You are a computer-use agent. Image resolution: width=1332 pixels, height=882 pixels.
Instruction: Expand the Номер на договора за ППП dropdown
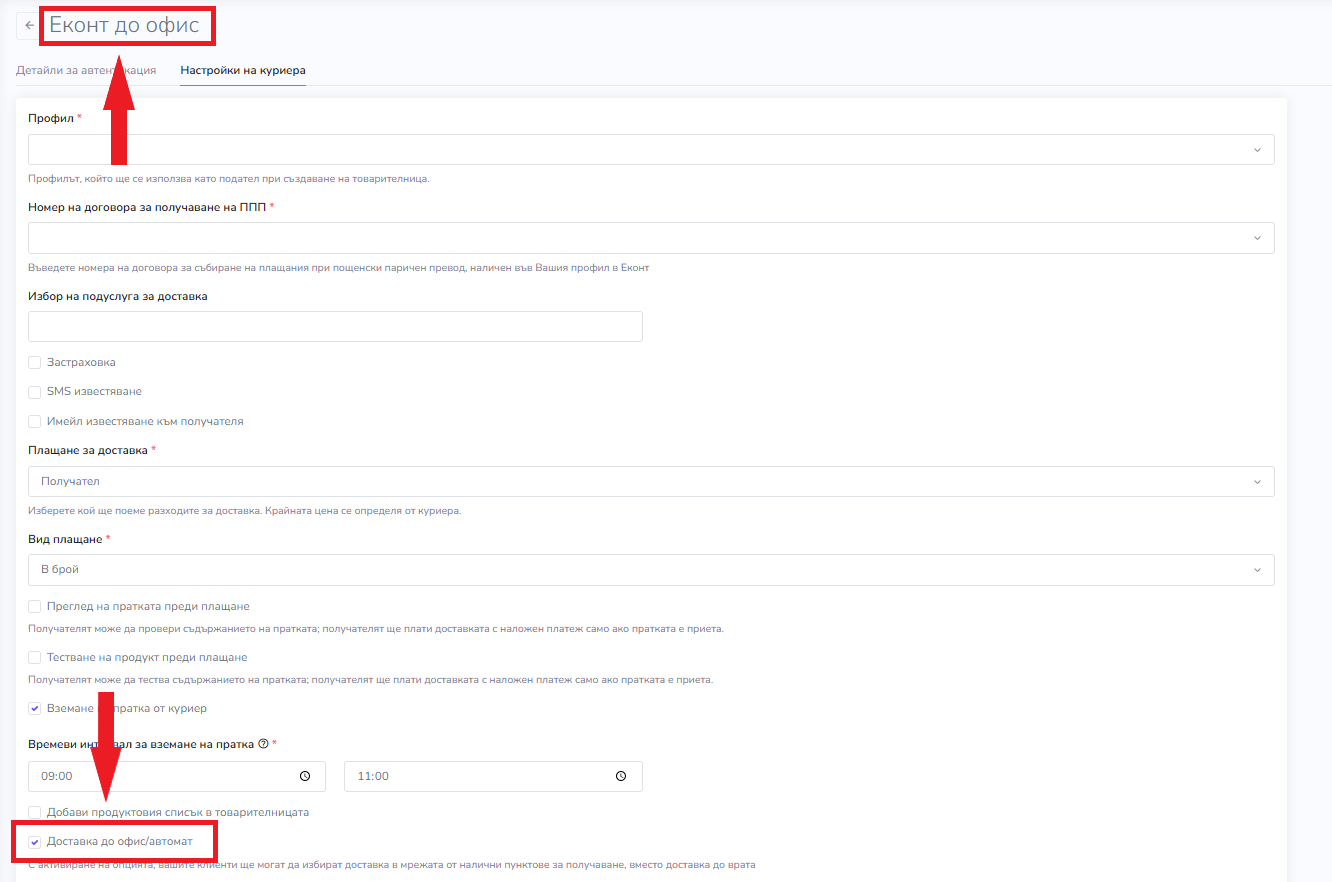tap(651, 238)
